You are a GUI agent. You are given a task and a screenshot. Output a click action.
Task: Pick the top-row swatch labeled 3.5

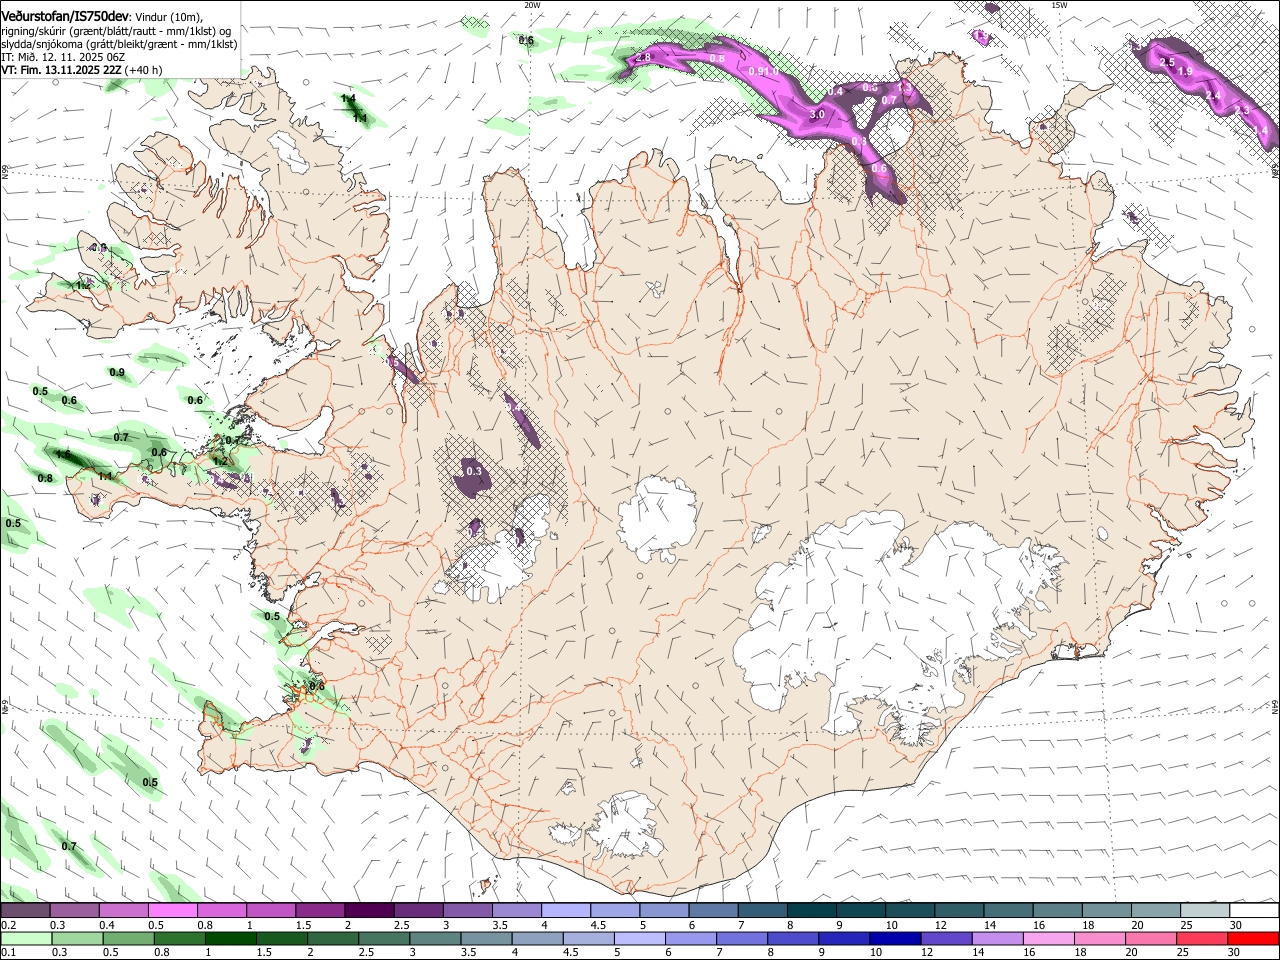point(515,911)
